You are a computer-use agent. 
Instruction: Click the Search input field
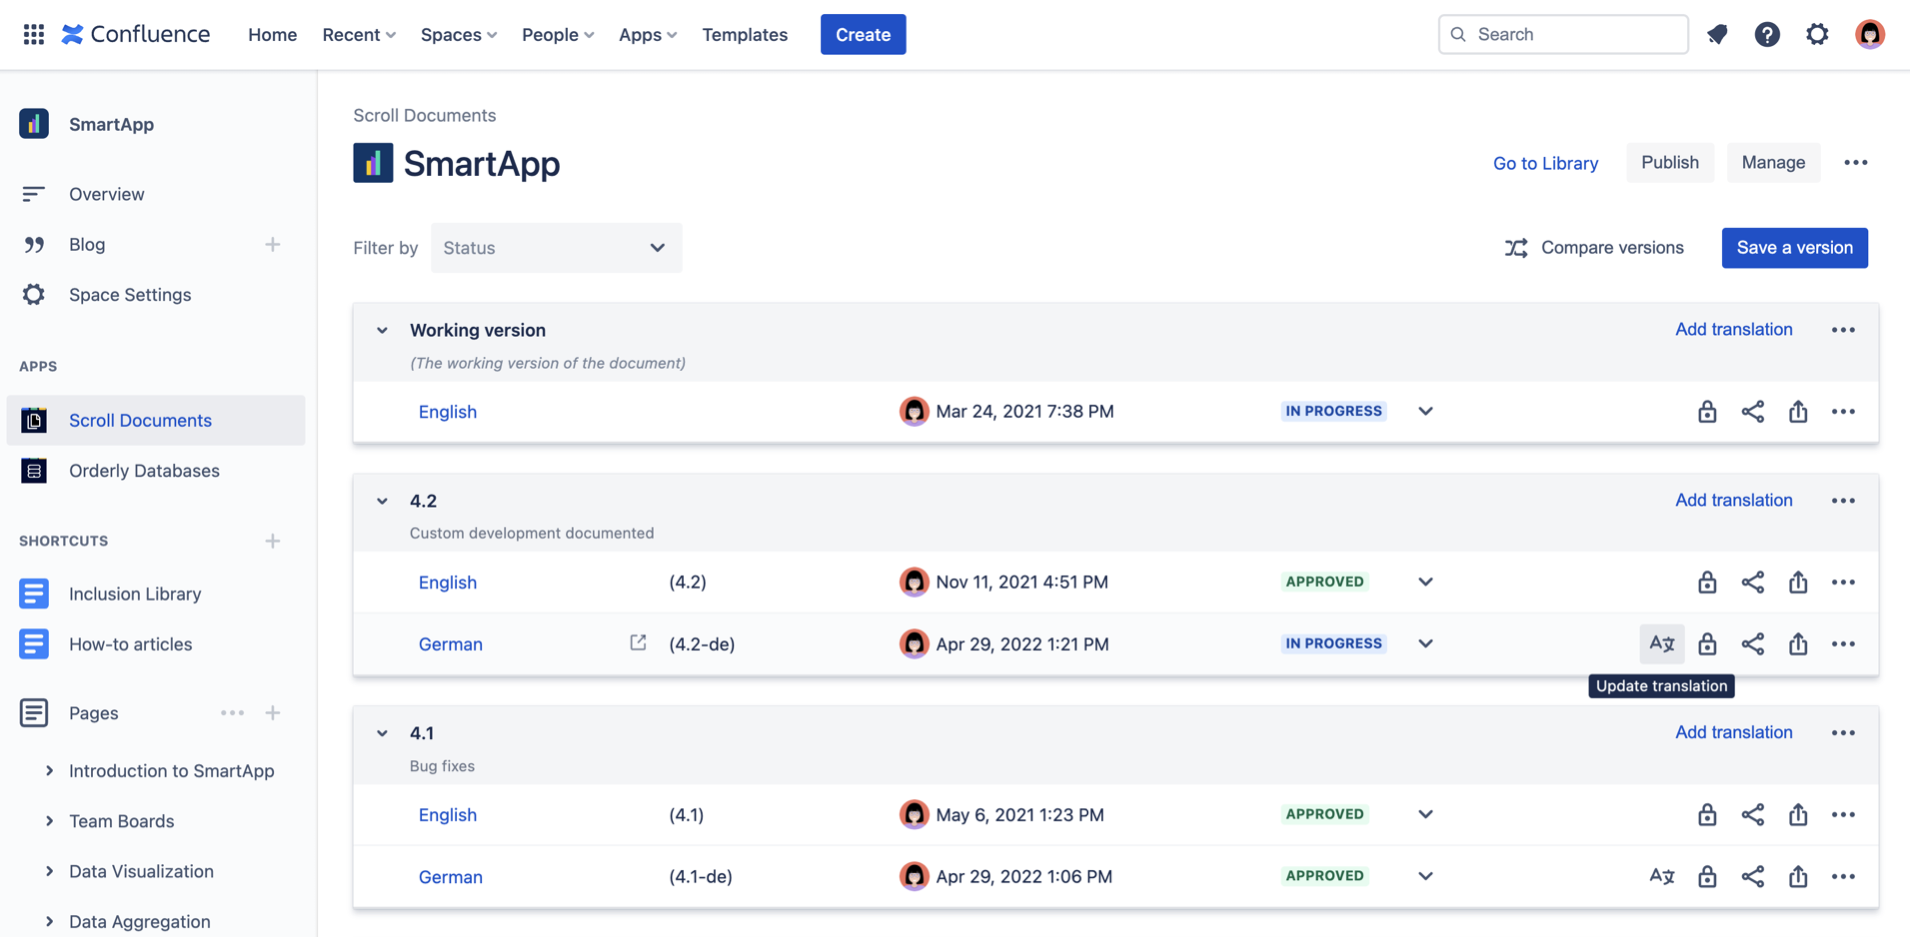click(x=1563, y=35)
